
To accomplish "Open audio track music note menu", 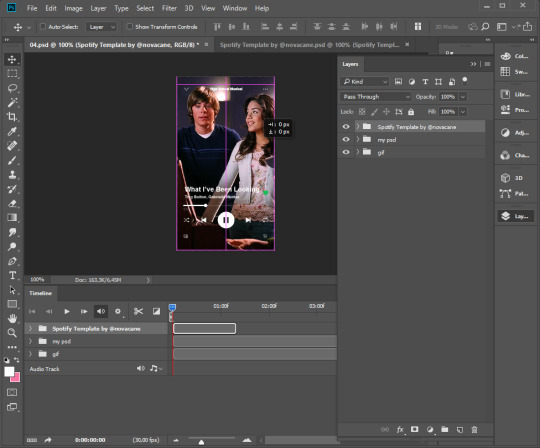I will (156, 368).
